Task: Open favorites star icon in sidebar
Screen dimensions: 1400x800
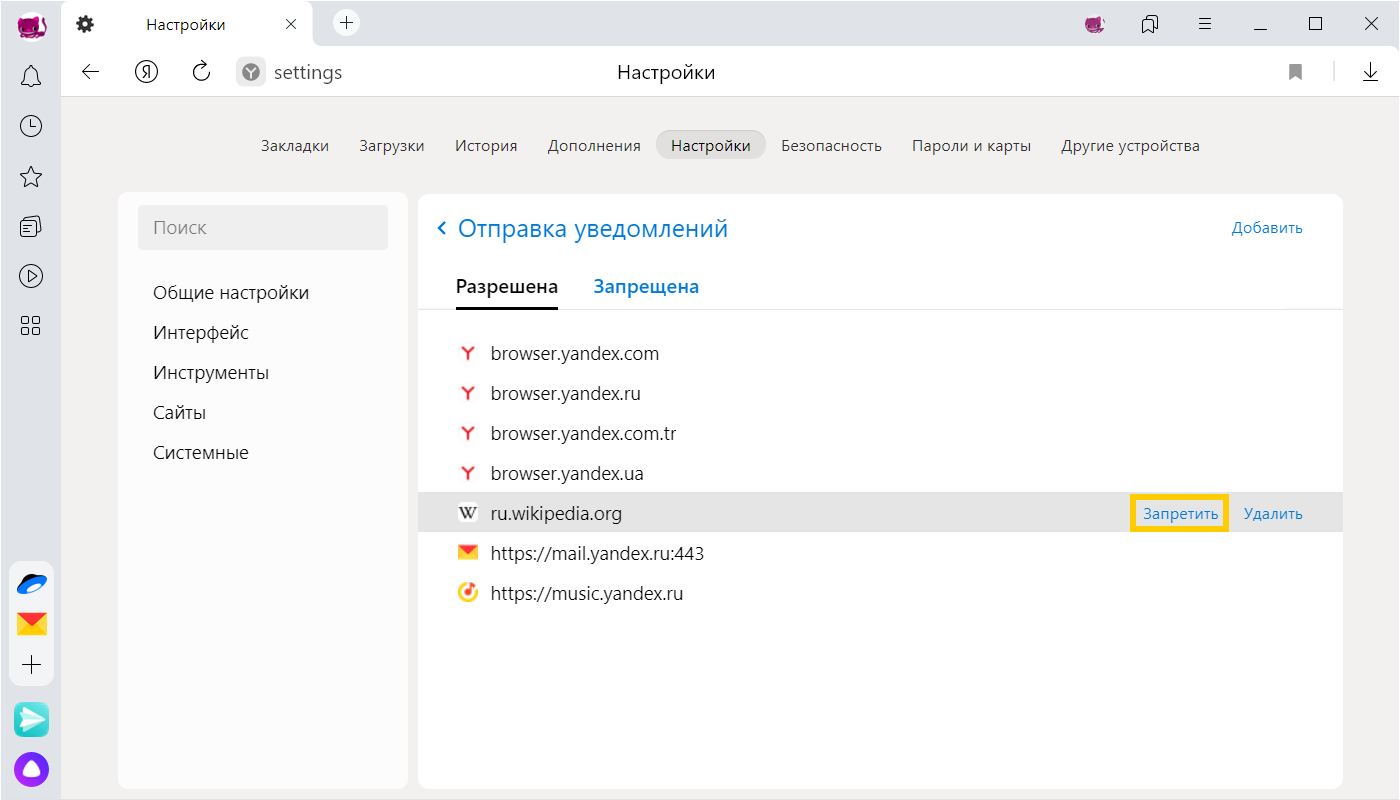Action: pyautogui.click(x=31, y=177)
